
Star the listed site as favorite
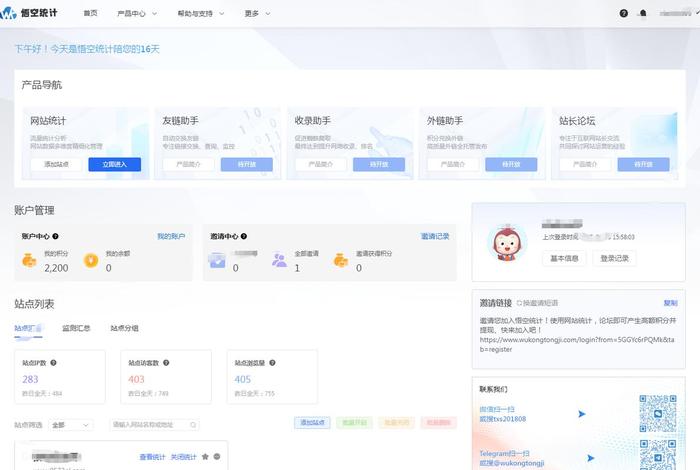coord(205,457)
